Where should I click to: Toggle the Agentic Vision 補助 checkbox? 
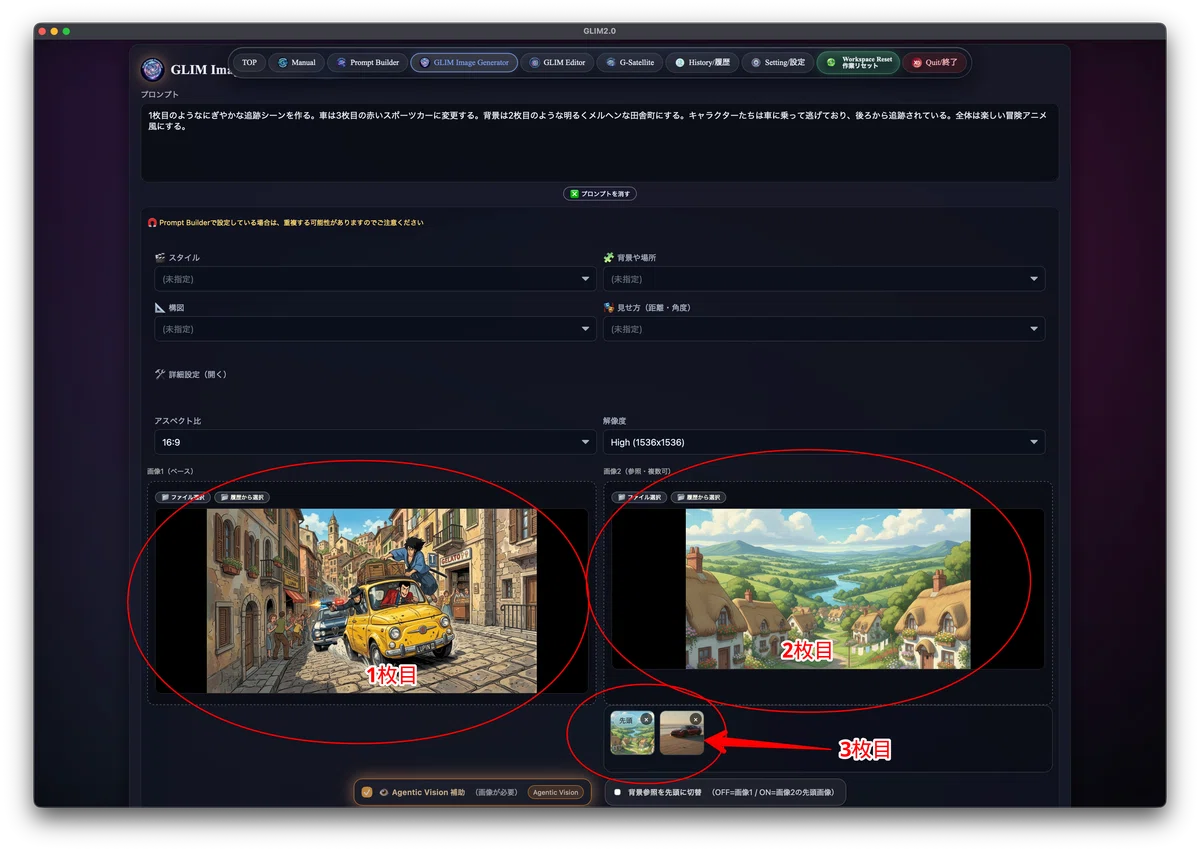pos(367,792)
